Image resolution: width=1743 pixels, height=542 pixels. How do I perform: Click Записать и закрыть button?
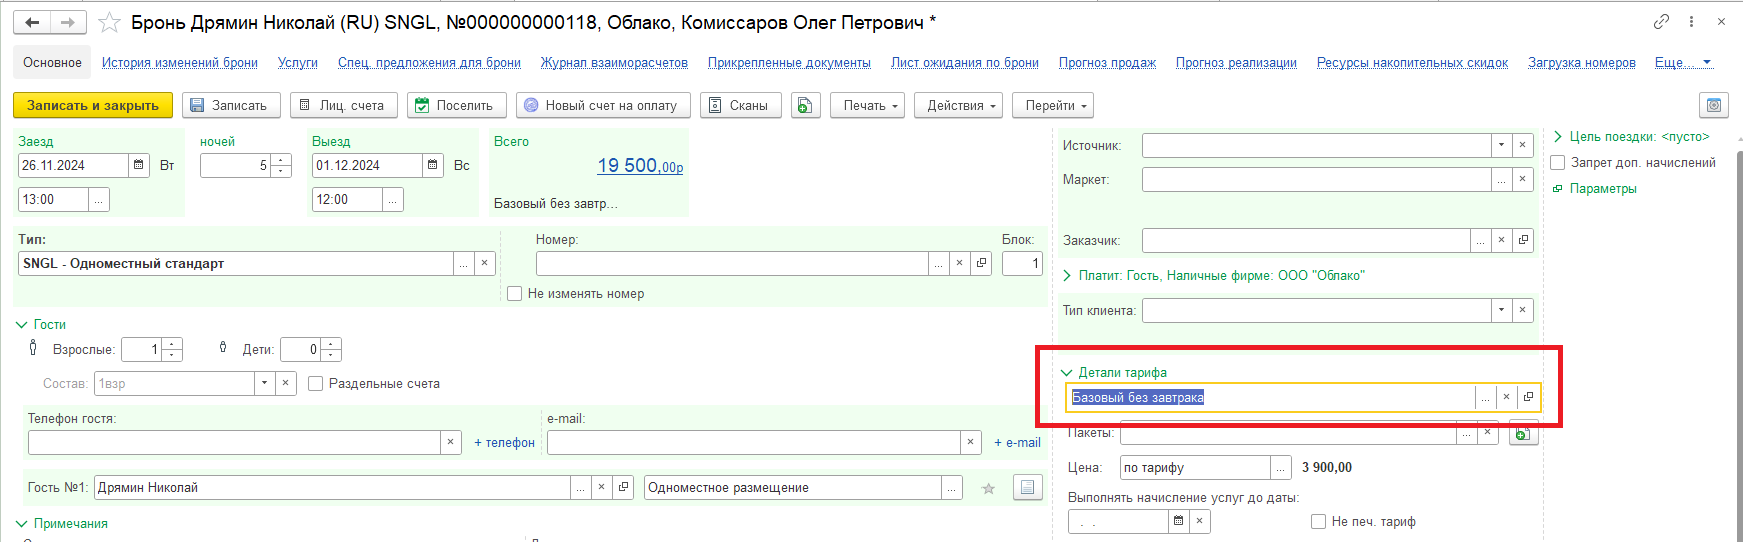(93, 105)
